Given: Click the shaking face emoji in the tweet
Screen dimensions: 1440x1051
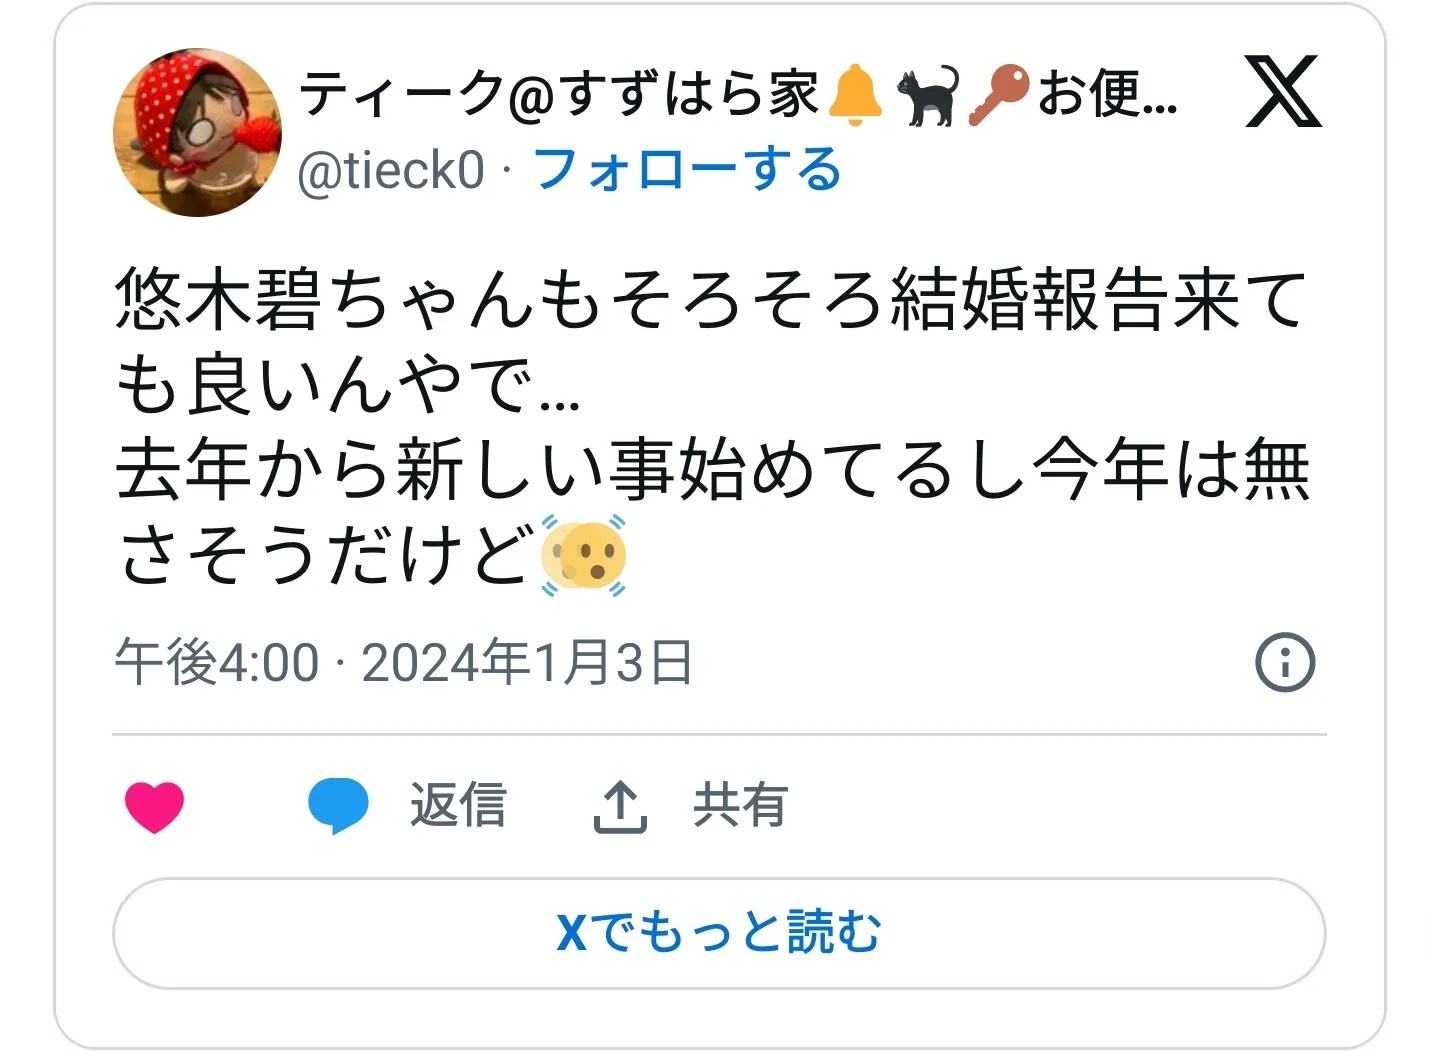Looking at the screenshot, I should click(584, 555).
